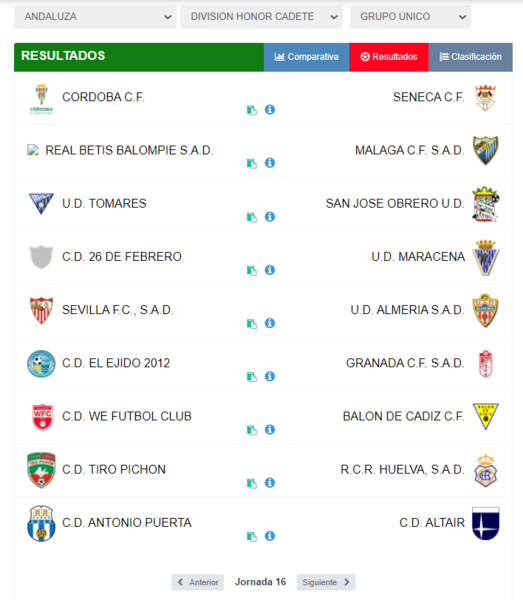Open the DIVISION HONOR CADETE dropdown
Image resolution: width=523 pixels, height=600 pixels.
[x=261, y=17]
